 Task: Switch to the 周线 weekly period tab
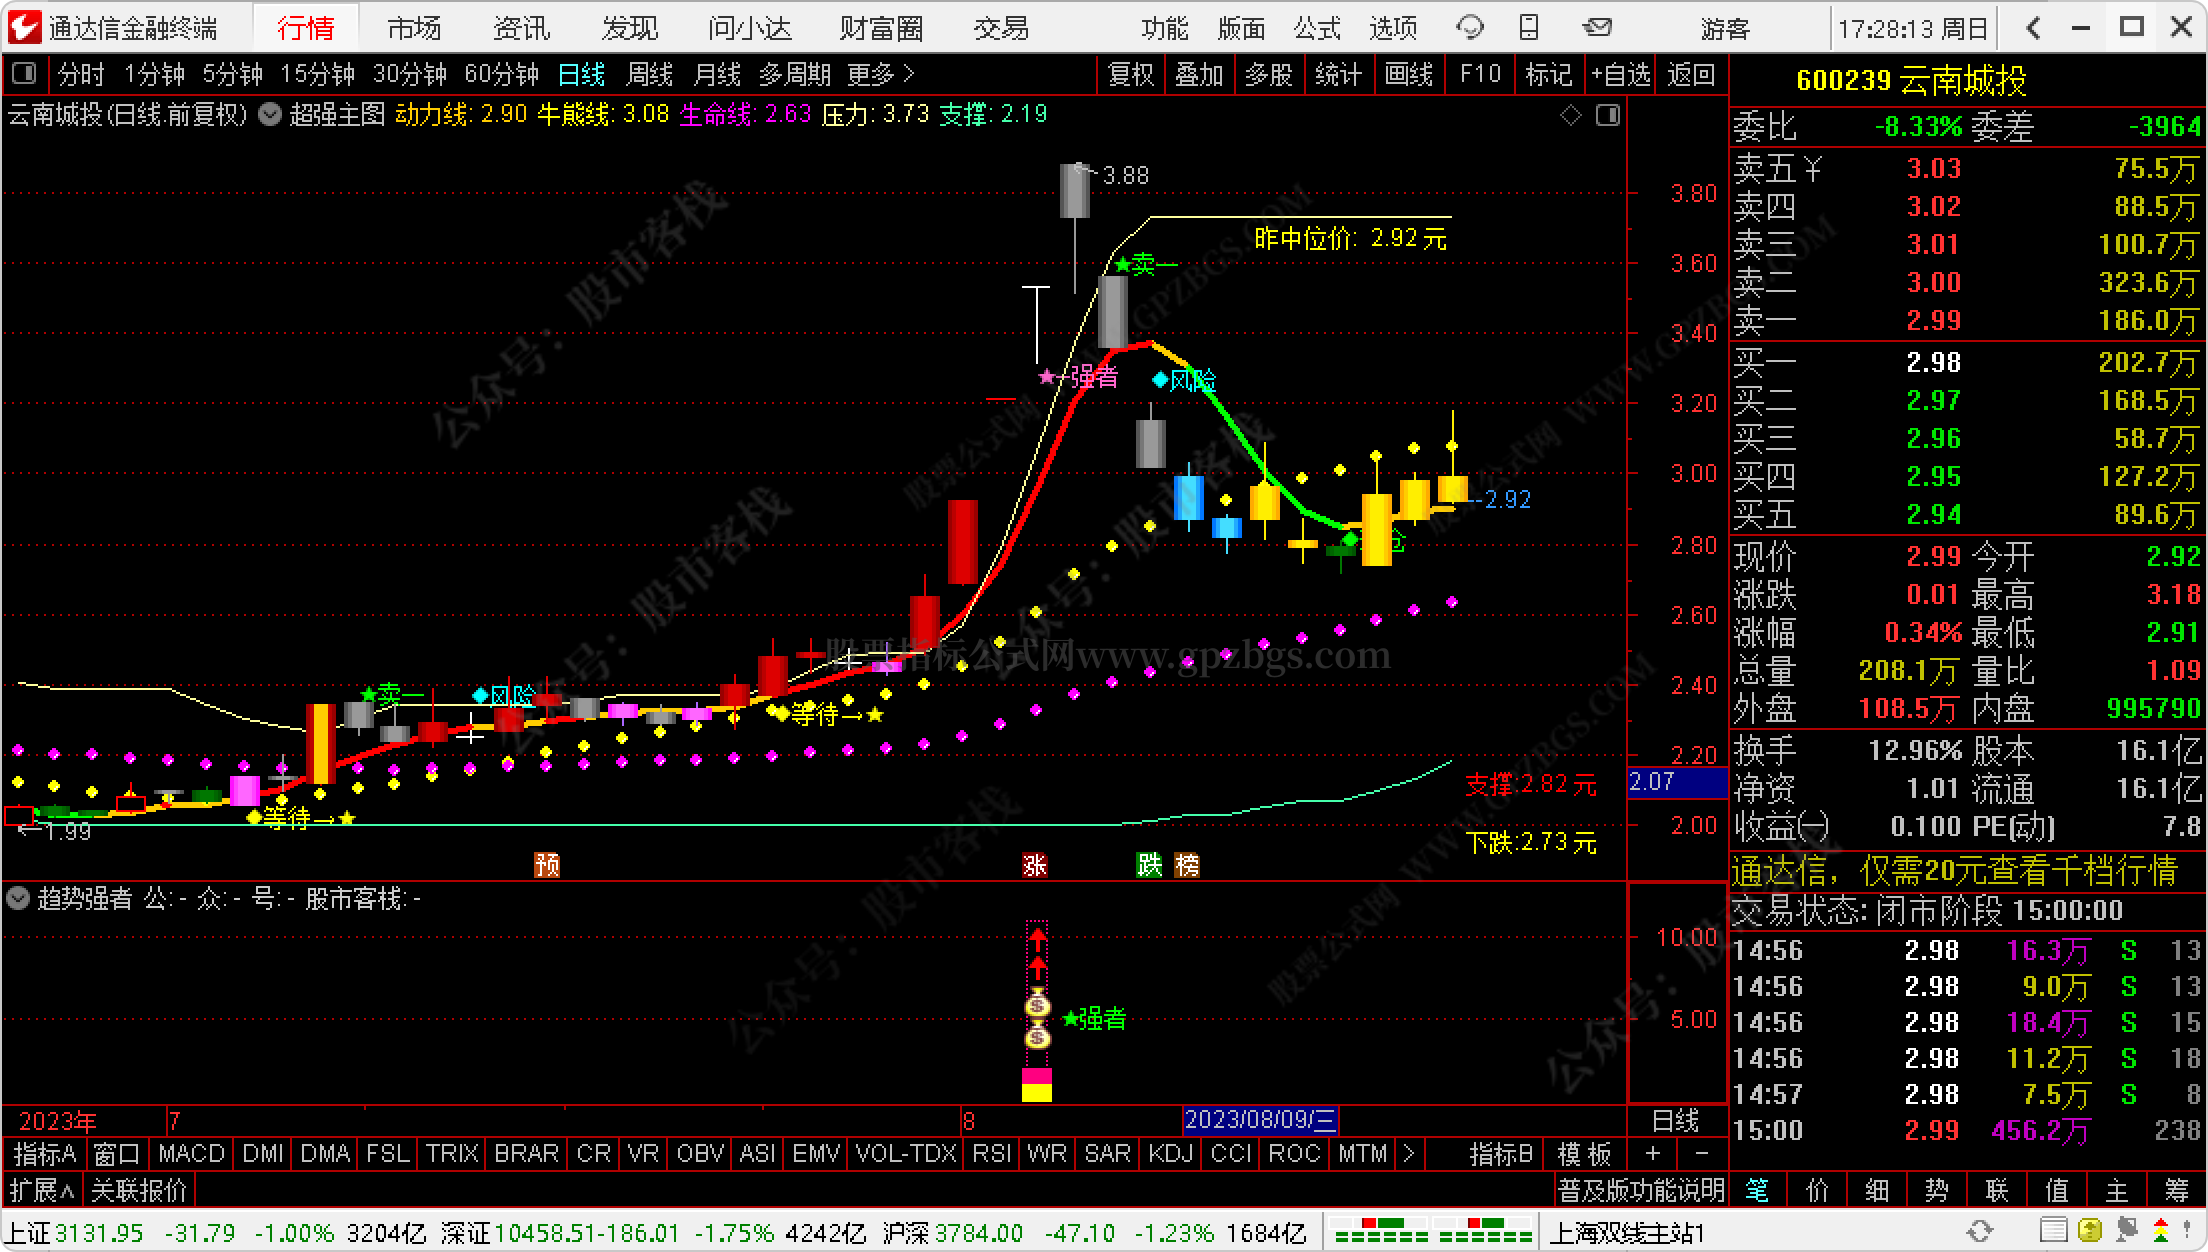tap(649, 75)
